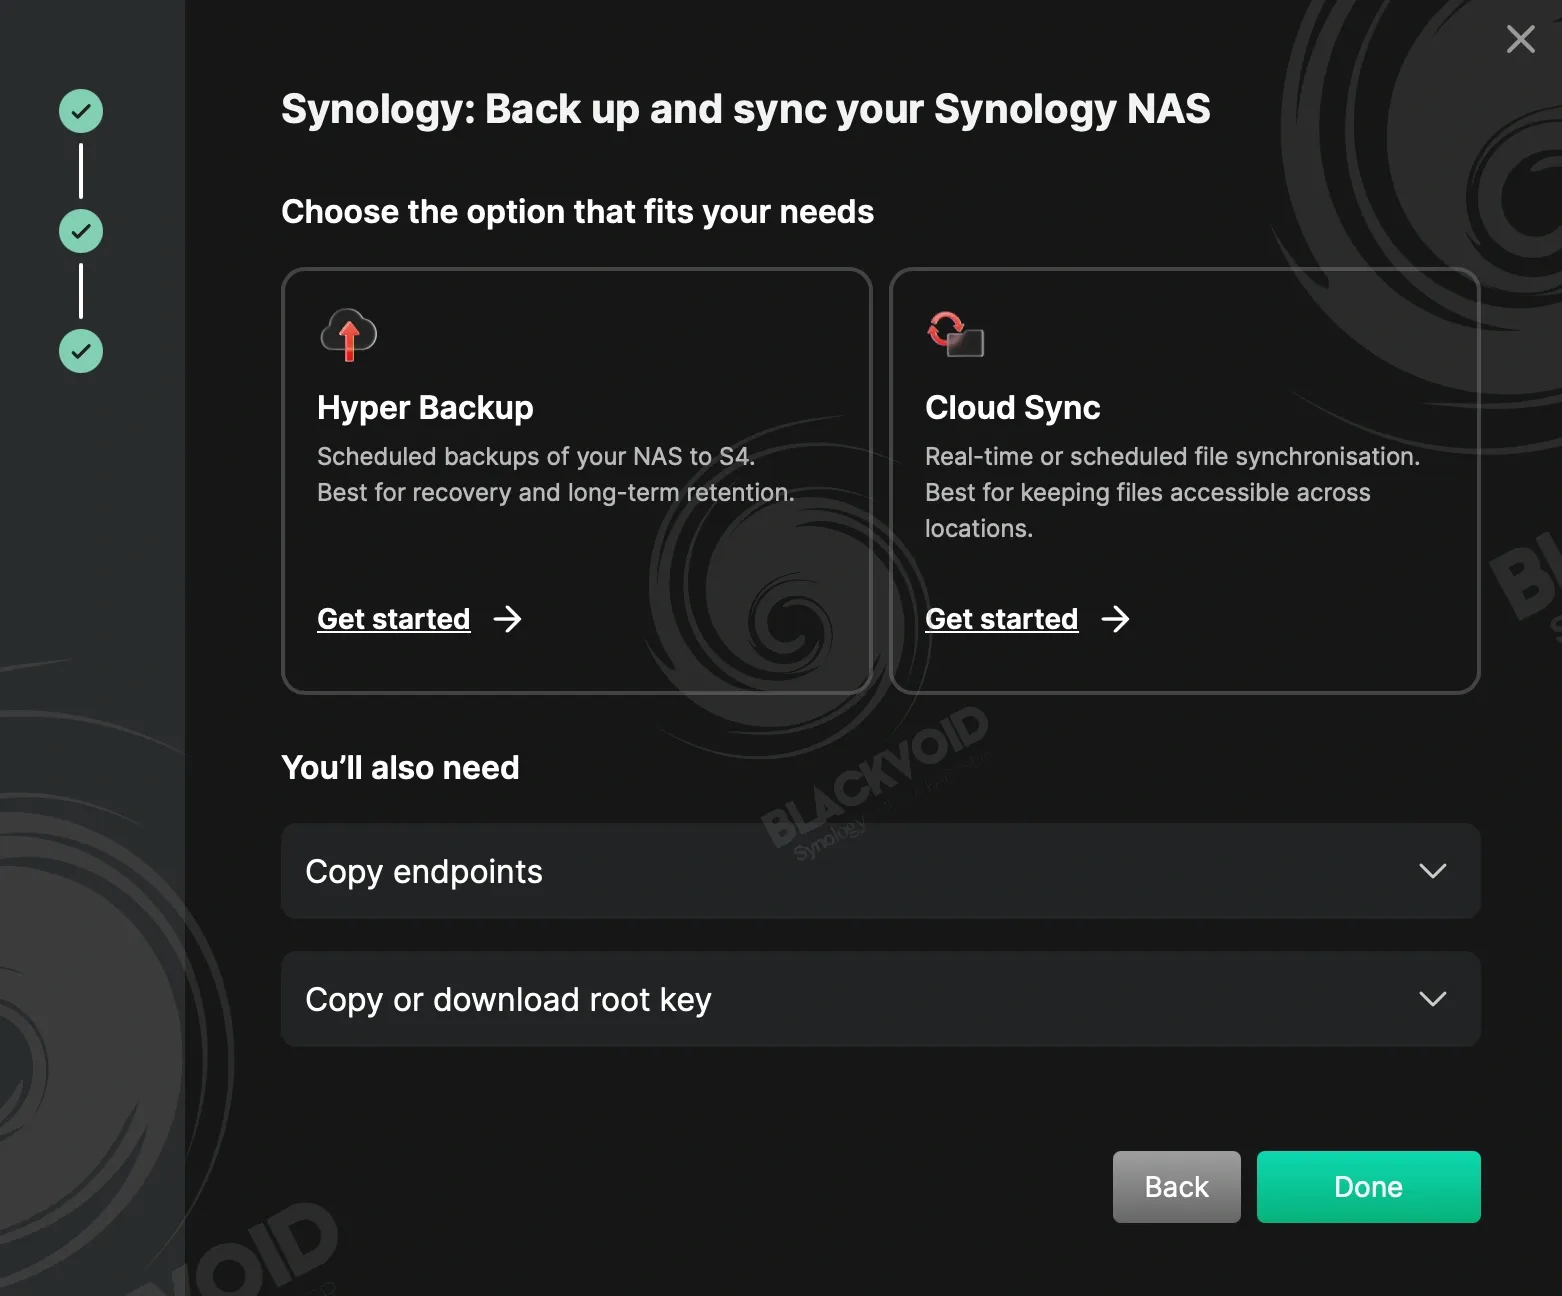Select the first completed step checkmark
The image size is (1562, 1296).
click(81, 111)
